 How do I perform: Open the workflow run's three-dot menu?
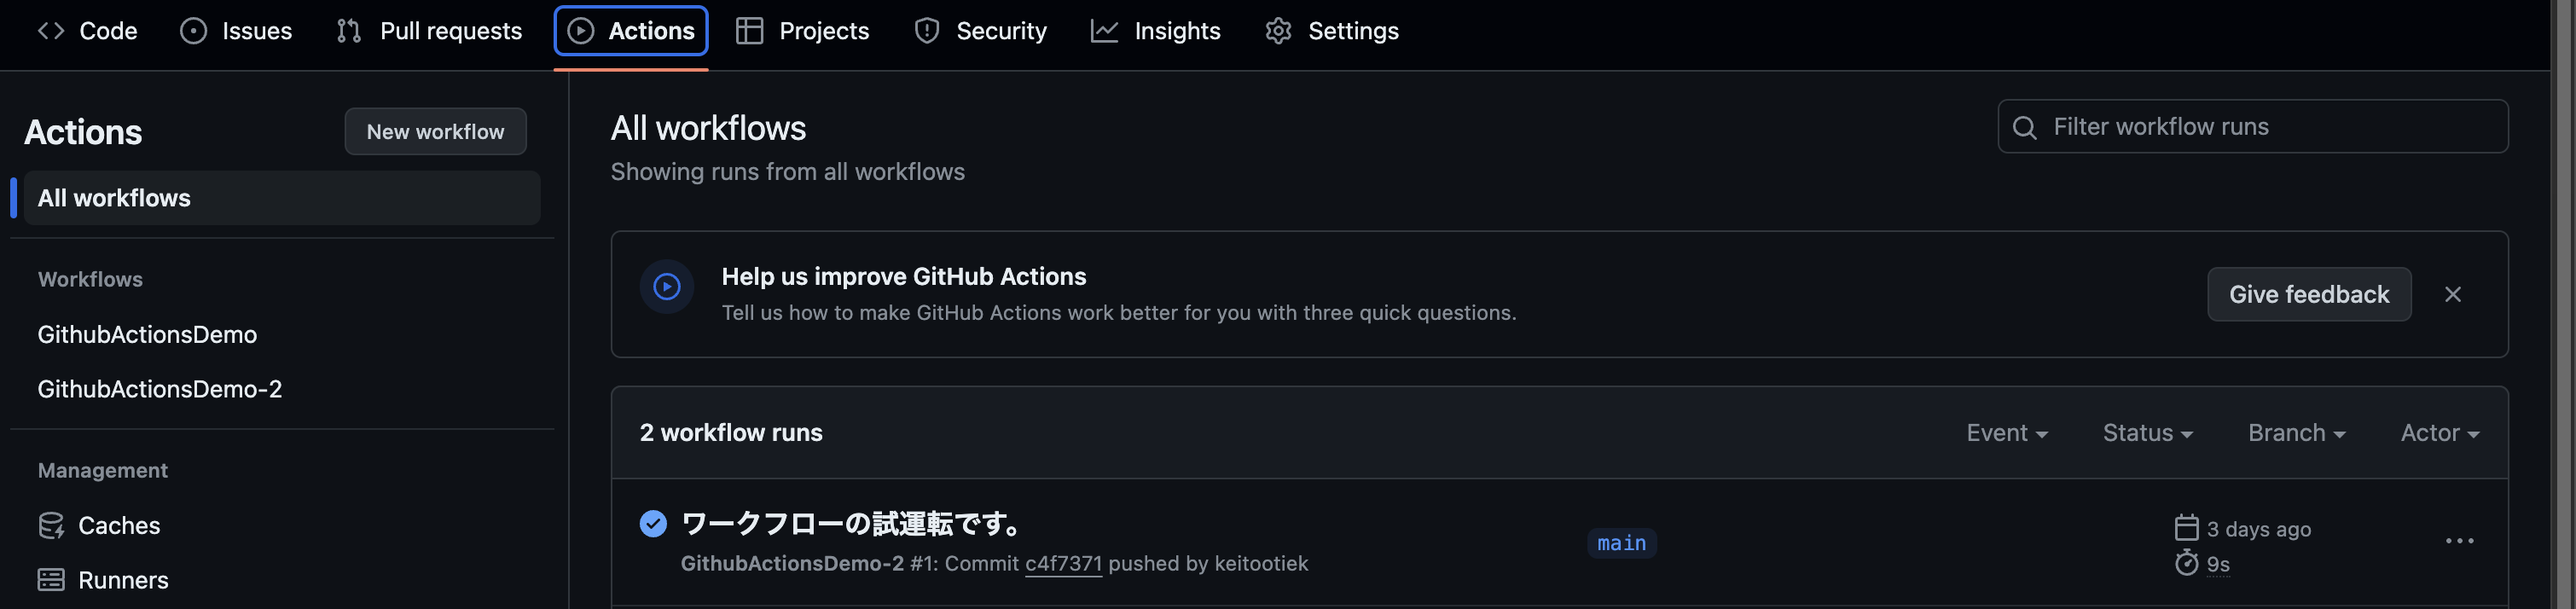(x=2459, y=541)
